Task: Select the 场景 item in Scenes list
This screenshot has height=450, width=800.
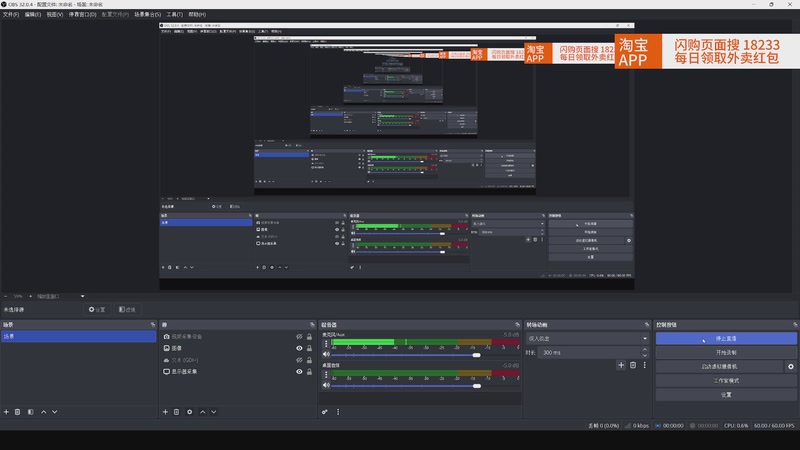Action: coord(79,337)
